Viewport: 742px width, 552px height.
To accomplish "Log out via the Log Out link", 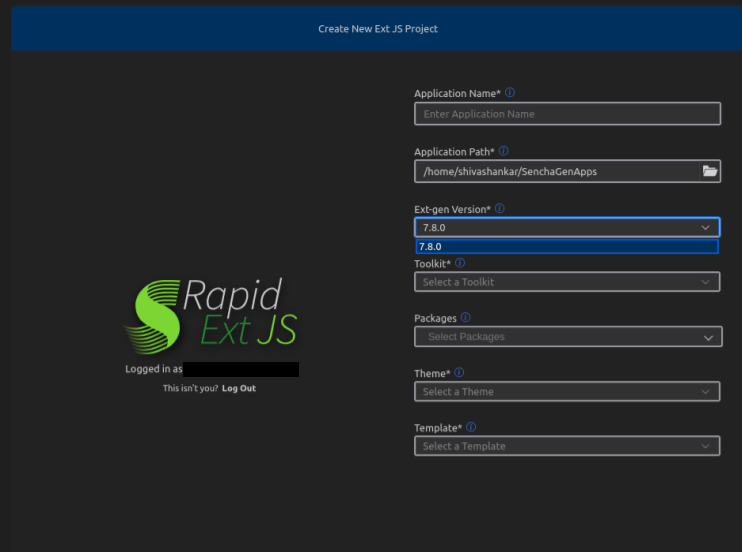I will (x=239, y=388).
